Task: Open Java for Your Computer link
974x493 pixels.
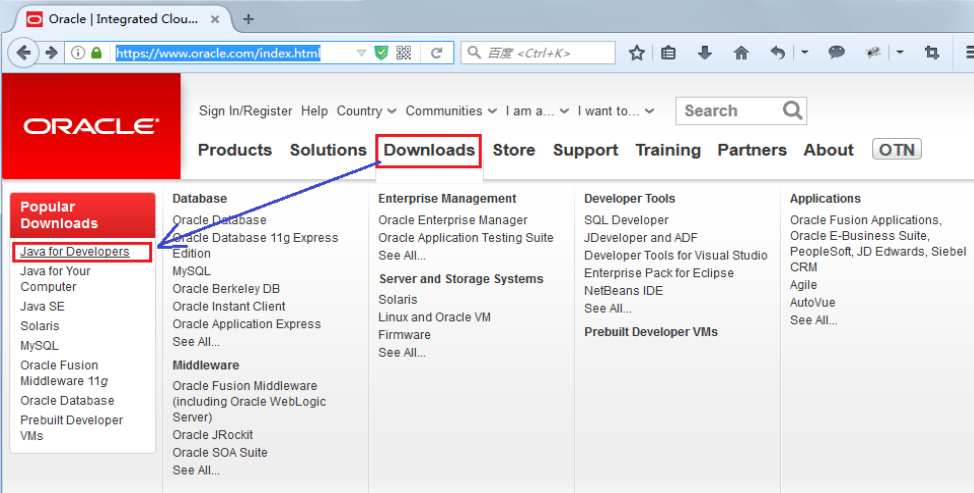Action: (x=55, y=279)
